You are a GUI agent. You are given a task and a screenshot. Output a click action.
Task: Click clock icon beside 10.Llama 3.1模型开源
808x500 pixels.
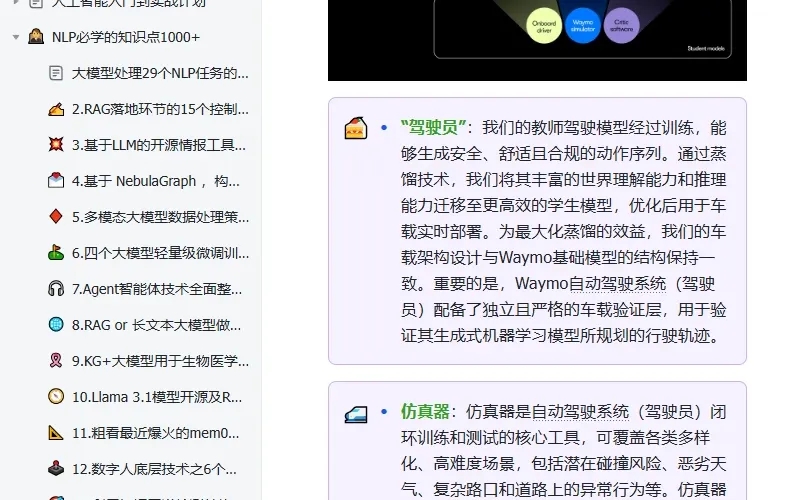click(56, 396)
